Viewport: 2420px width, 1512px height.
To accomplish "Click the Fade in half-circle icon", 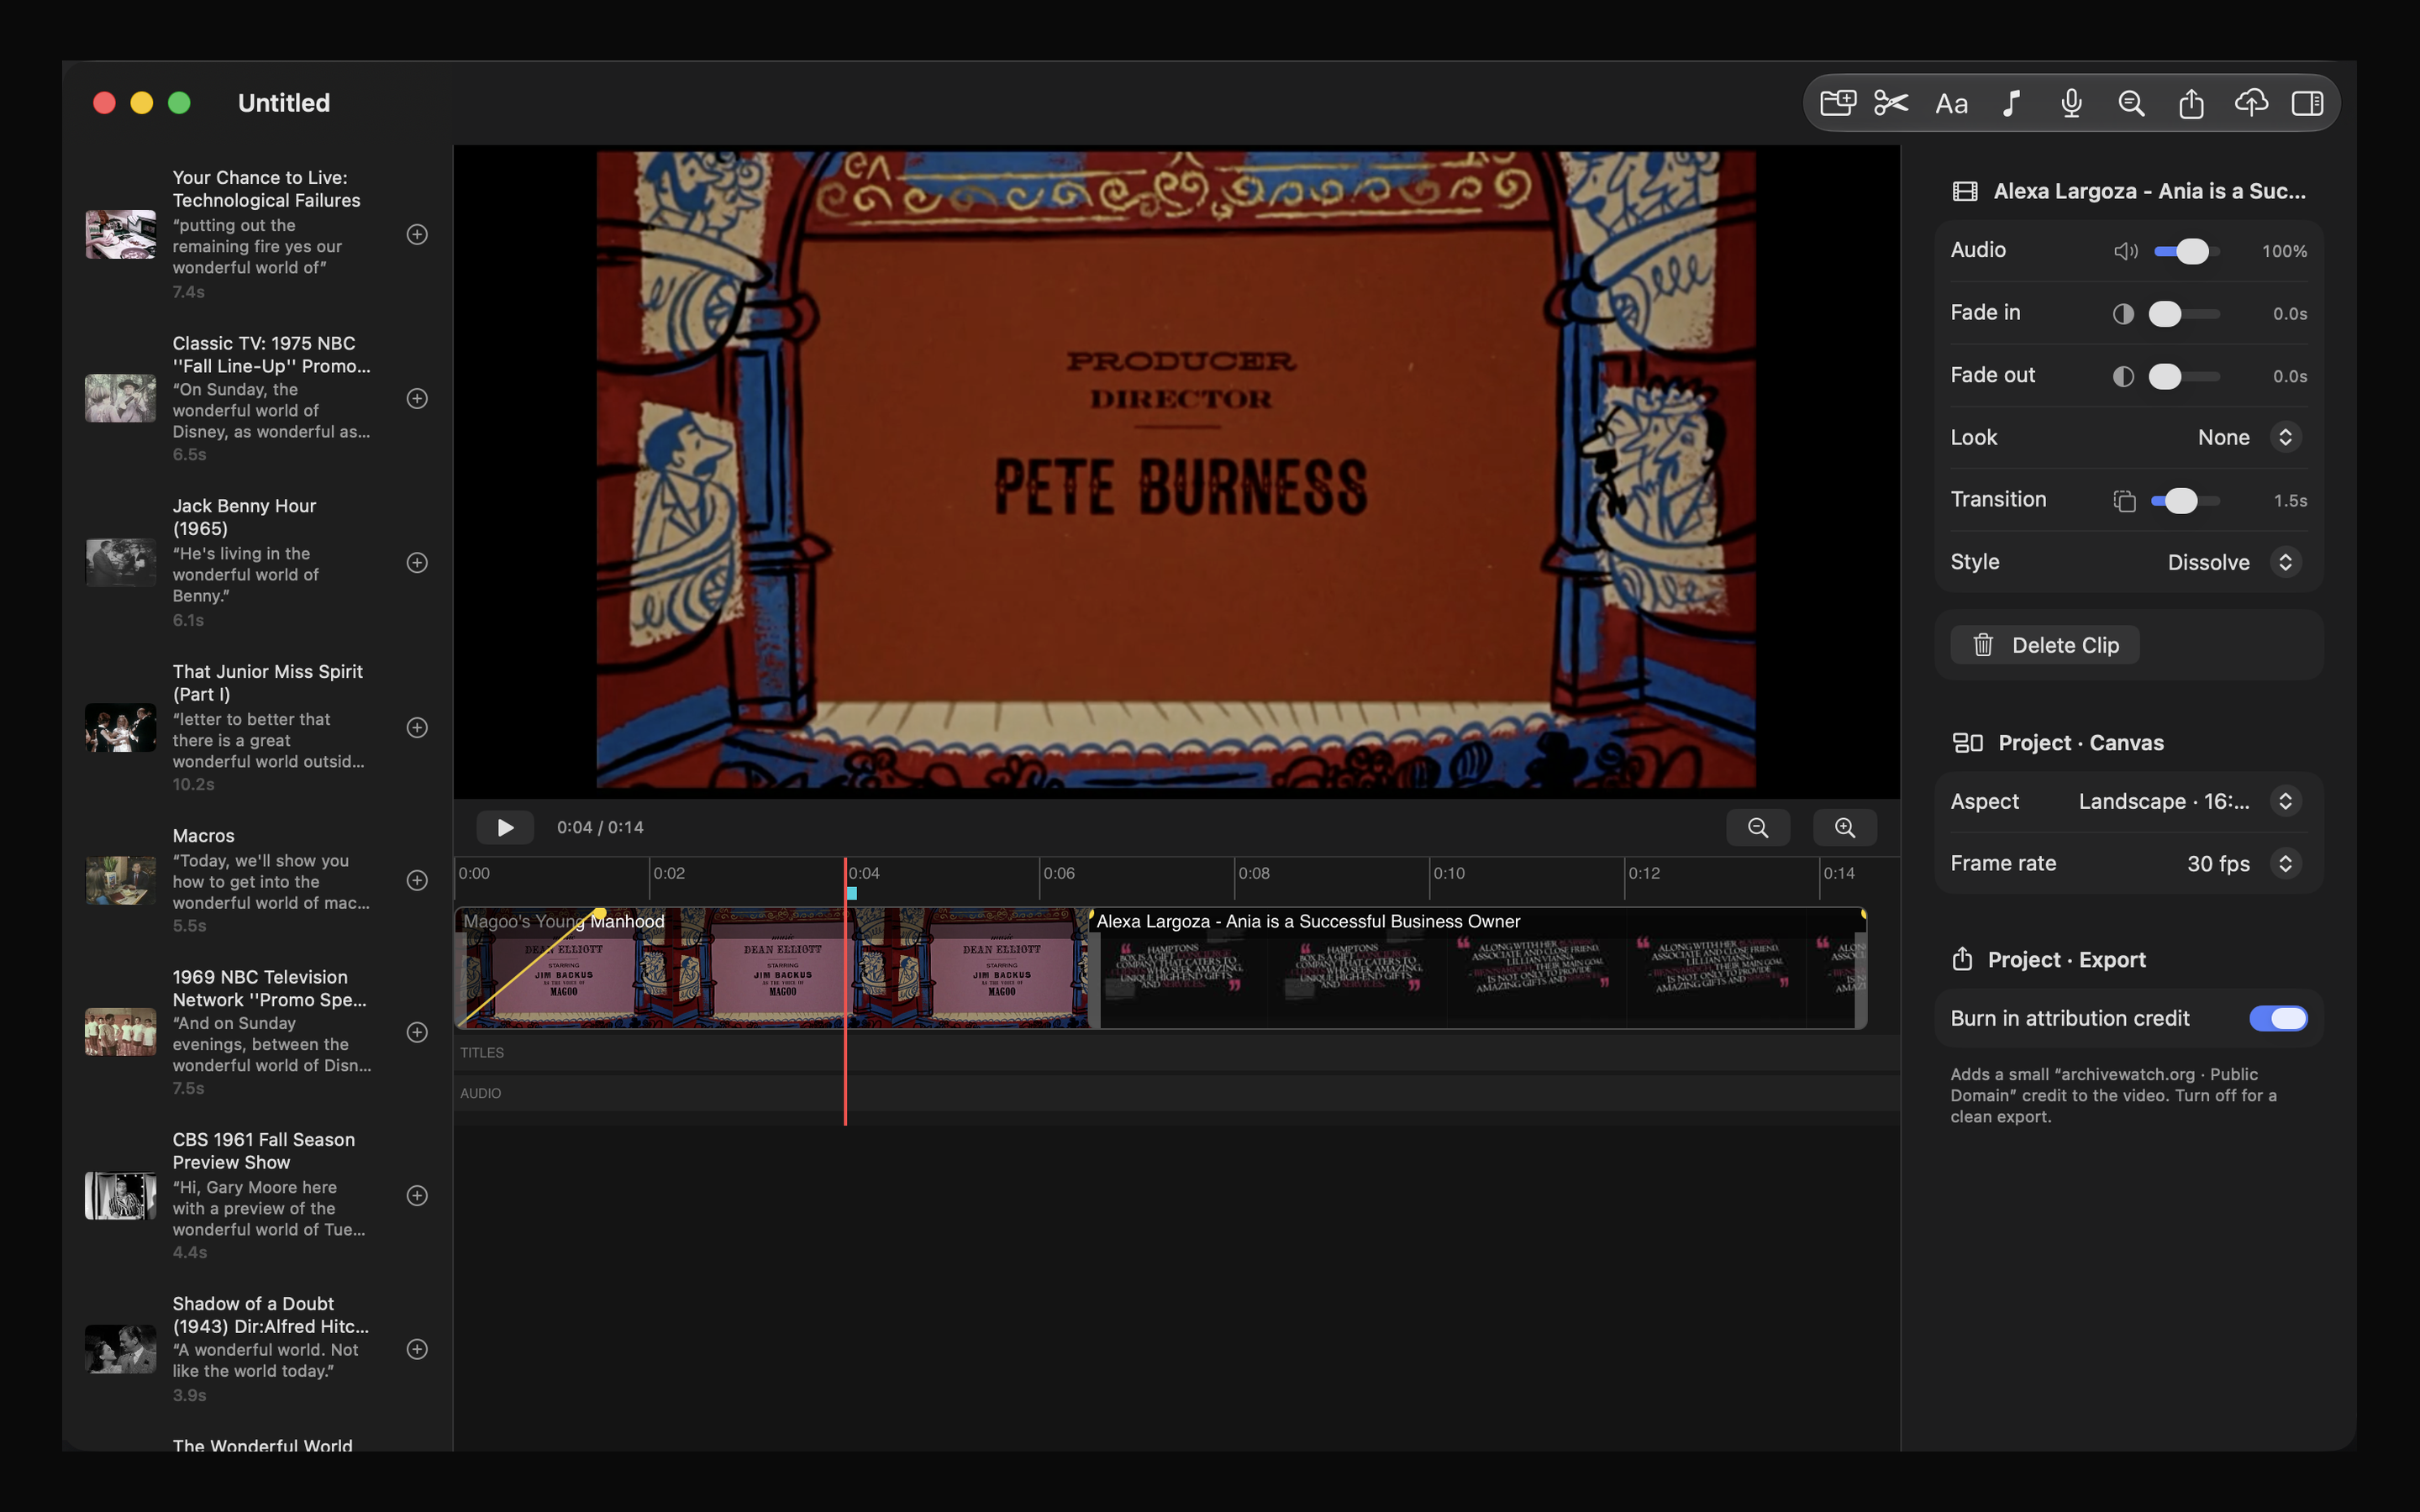I will click(2123, 314).
